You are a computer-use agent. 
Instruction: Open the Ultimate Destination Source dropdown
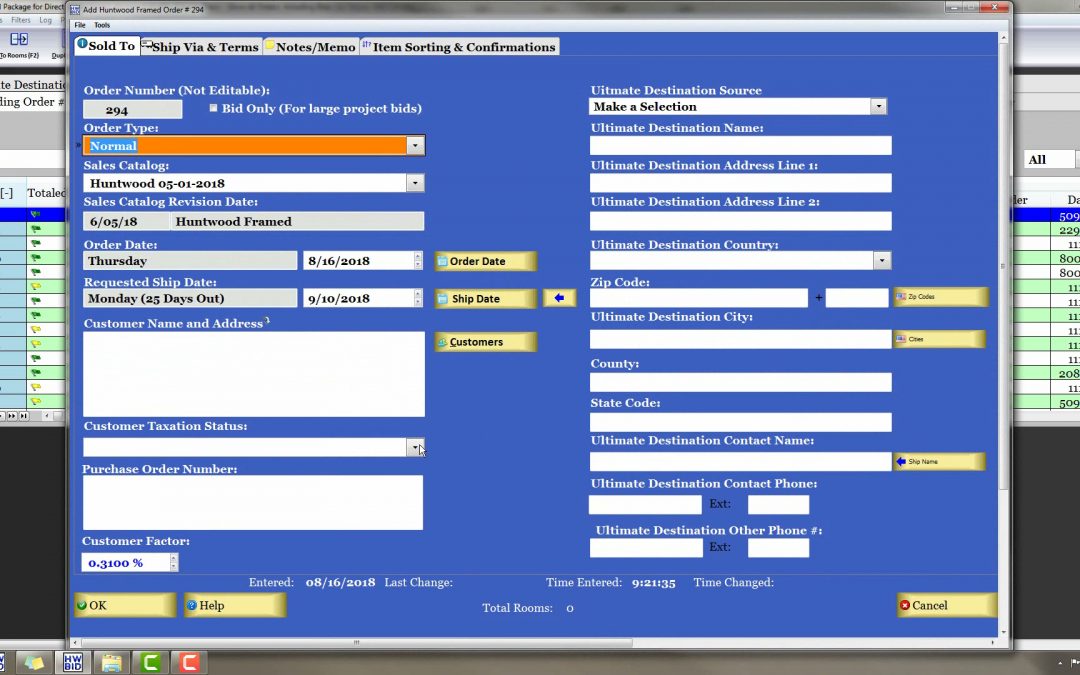click(878, 107)
